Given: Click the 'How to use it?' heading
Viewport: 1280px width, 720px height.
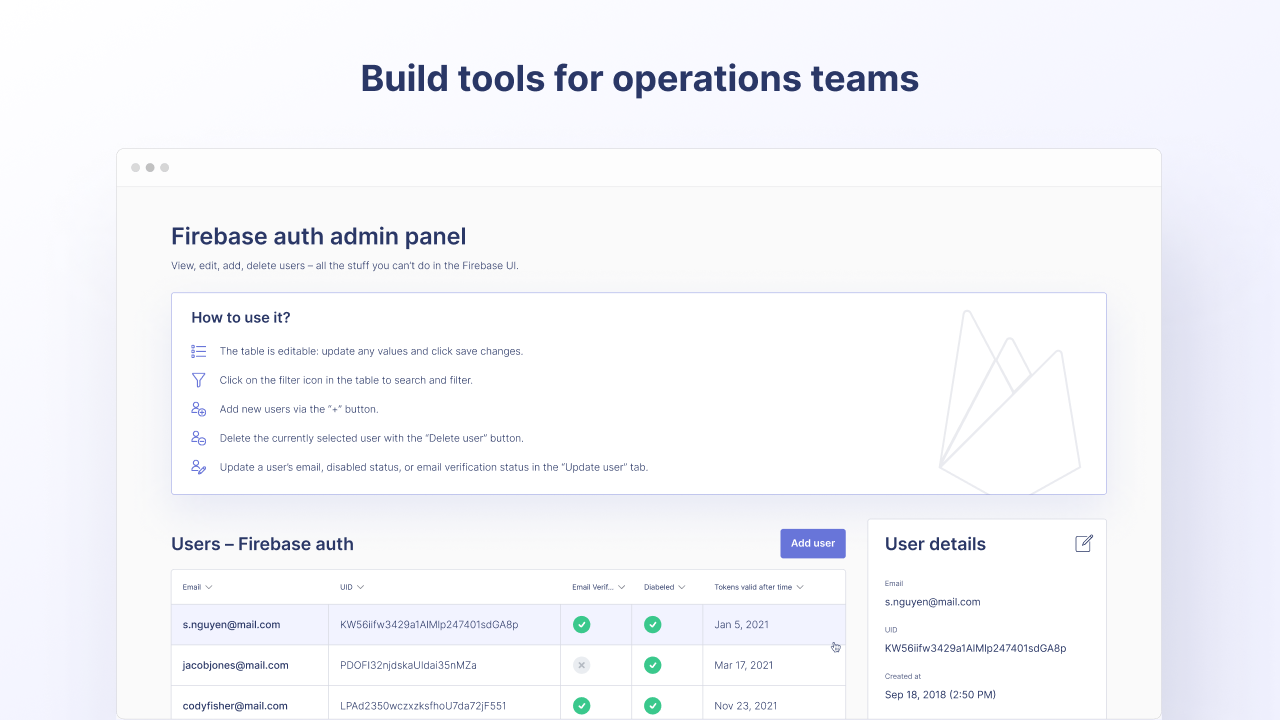Looking at the screenshot, I should click(241, 317).
